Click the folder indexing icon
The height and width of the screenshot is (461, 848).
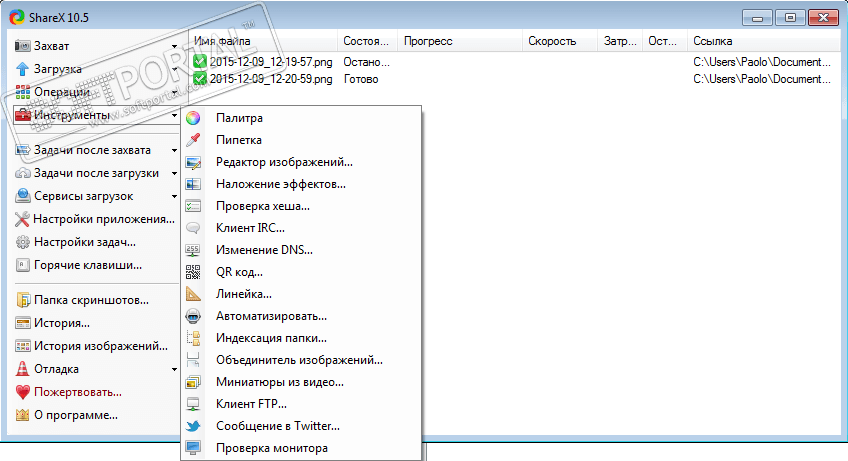click(193, 338)
